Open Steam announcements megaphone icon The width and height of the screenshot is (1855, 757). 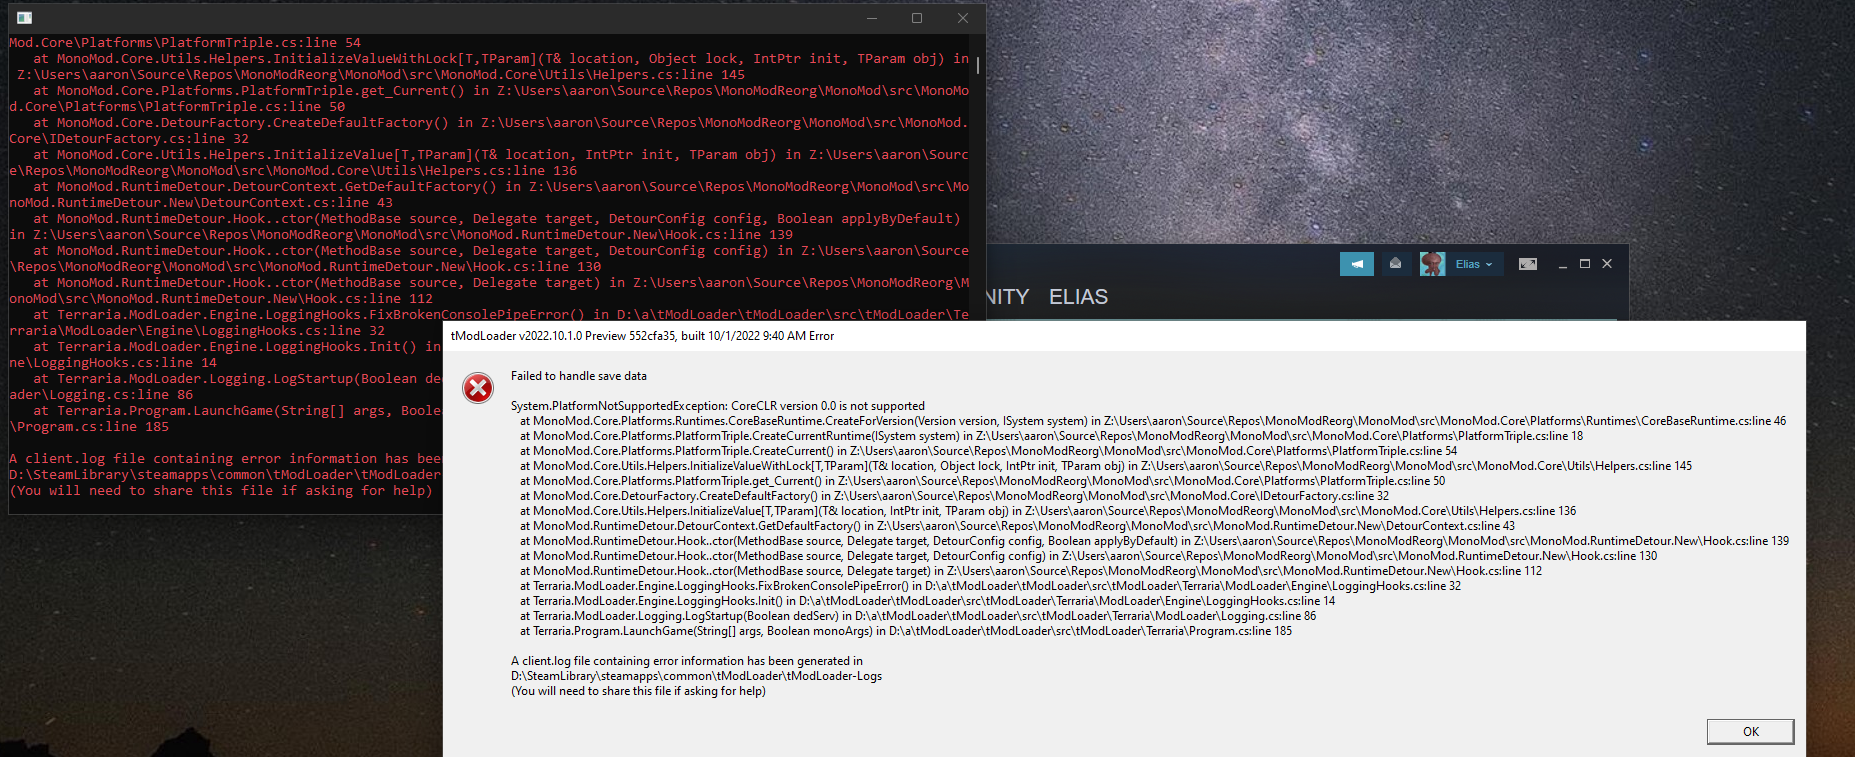(1356, 264)
